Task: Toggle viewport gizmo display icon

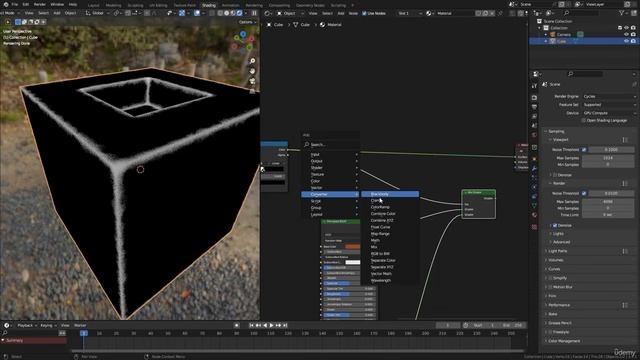Action: coord(182,13)
